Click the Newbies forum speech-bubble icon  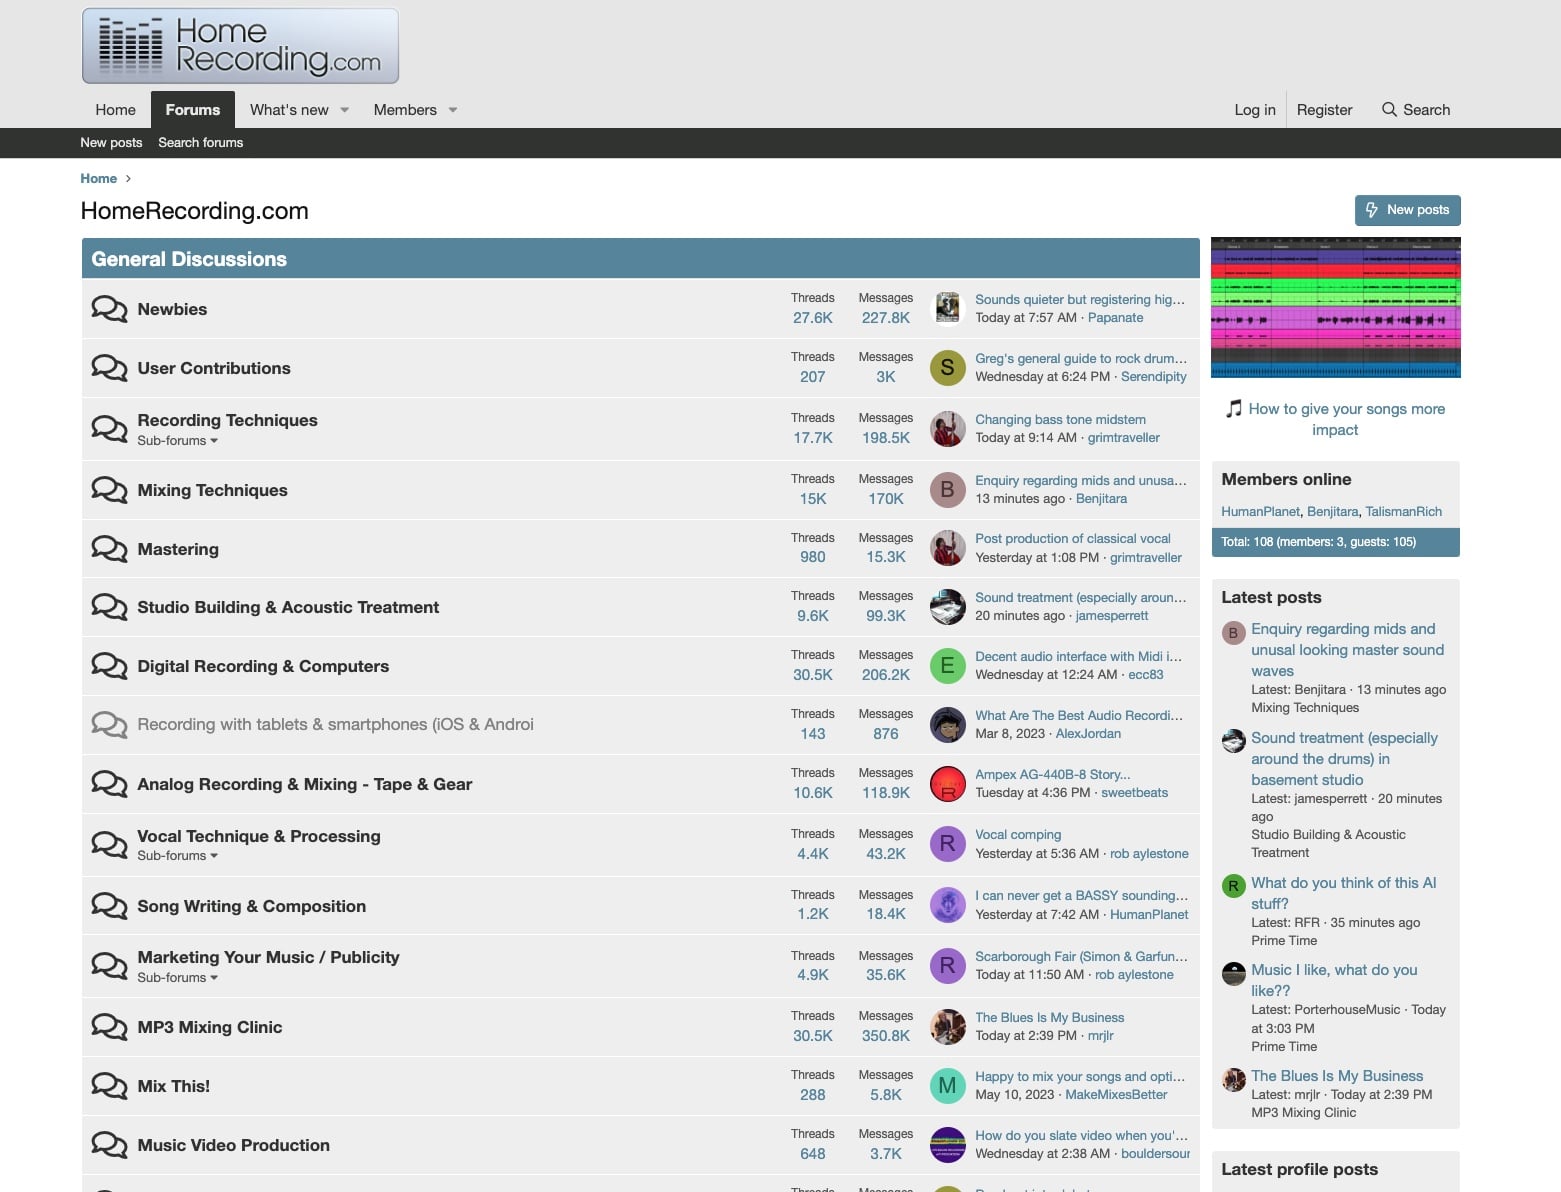point(109,308)
